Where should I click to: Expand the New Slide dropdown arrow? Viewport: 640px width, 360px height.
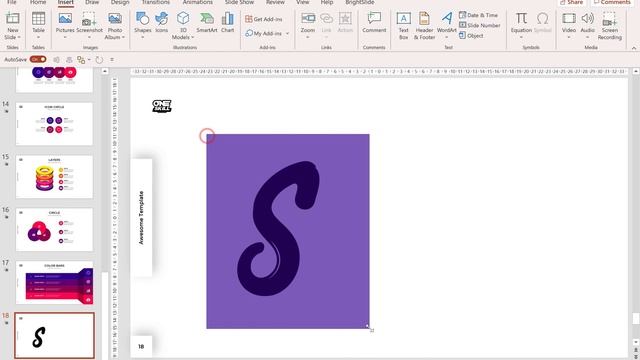click(x=19, y=38)
